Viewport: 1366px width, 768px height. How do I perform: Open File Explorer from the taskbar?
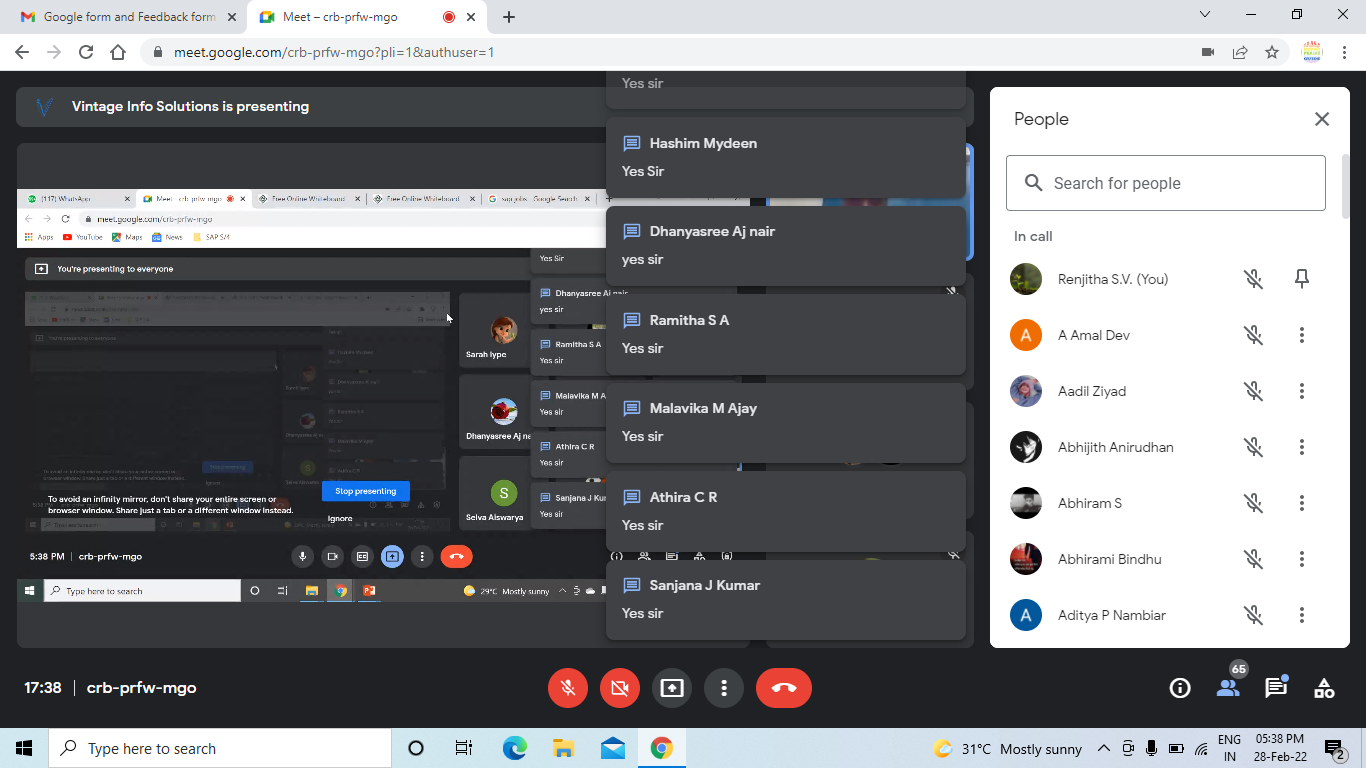(x=563, y=748)
